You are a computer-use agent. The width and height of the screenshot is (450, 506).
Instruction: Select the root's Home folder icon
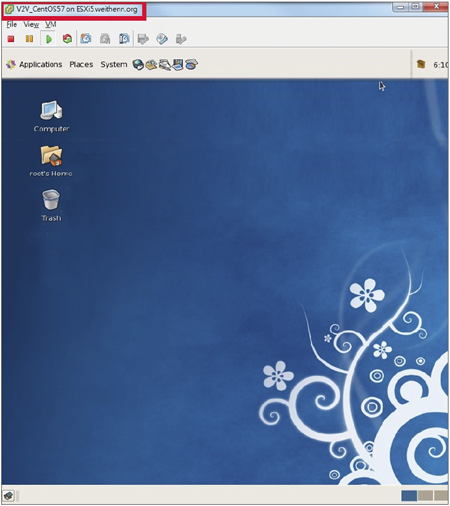coord(51,161)
